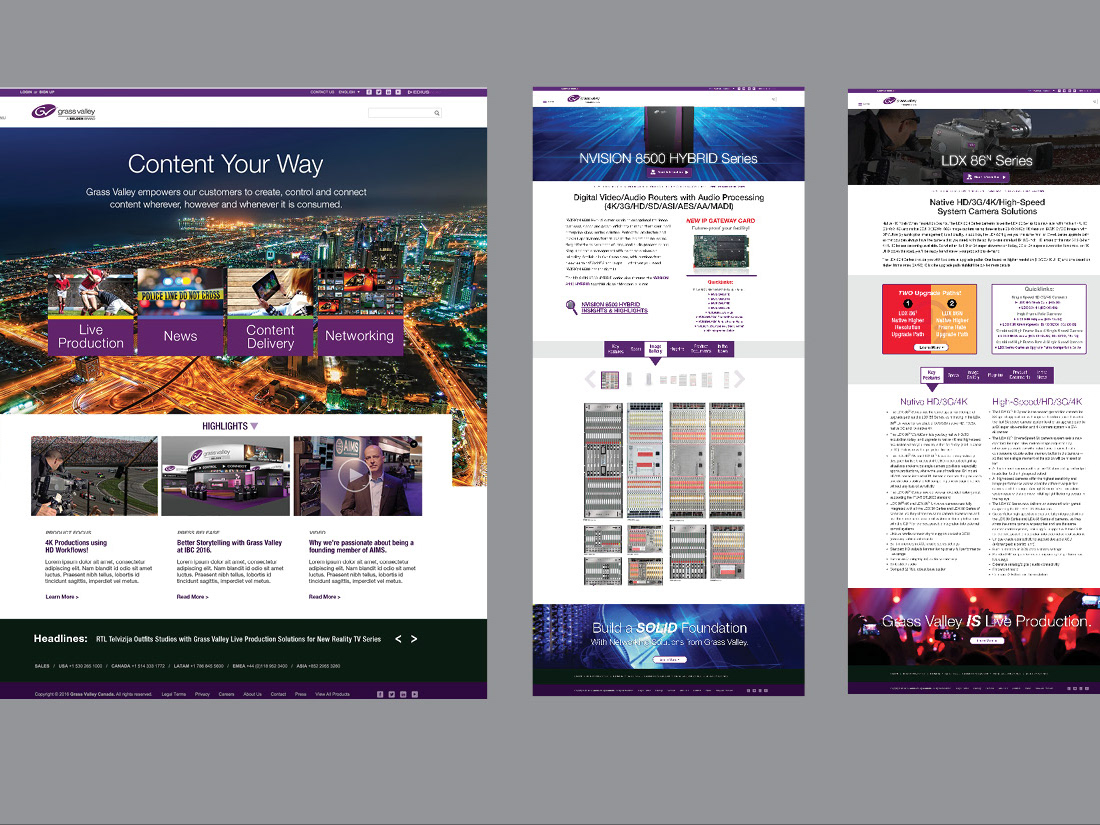Open LinkedIn icon in homepage top bar

pos(388,92)
